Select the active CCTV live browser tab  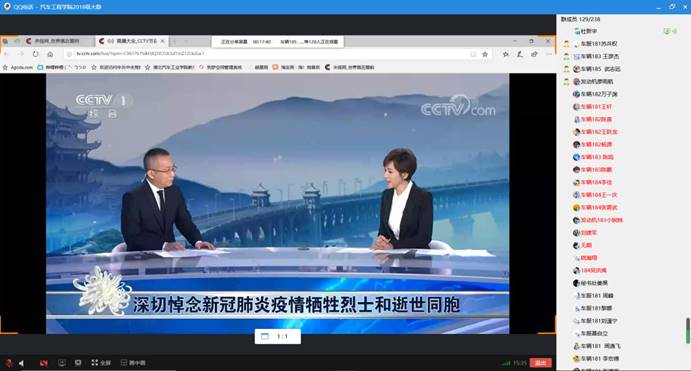132,41
